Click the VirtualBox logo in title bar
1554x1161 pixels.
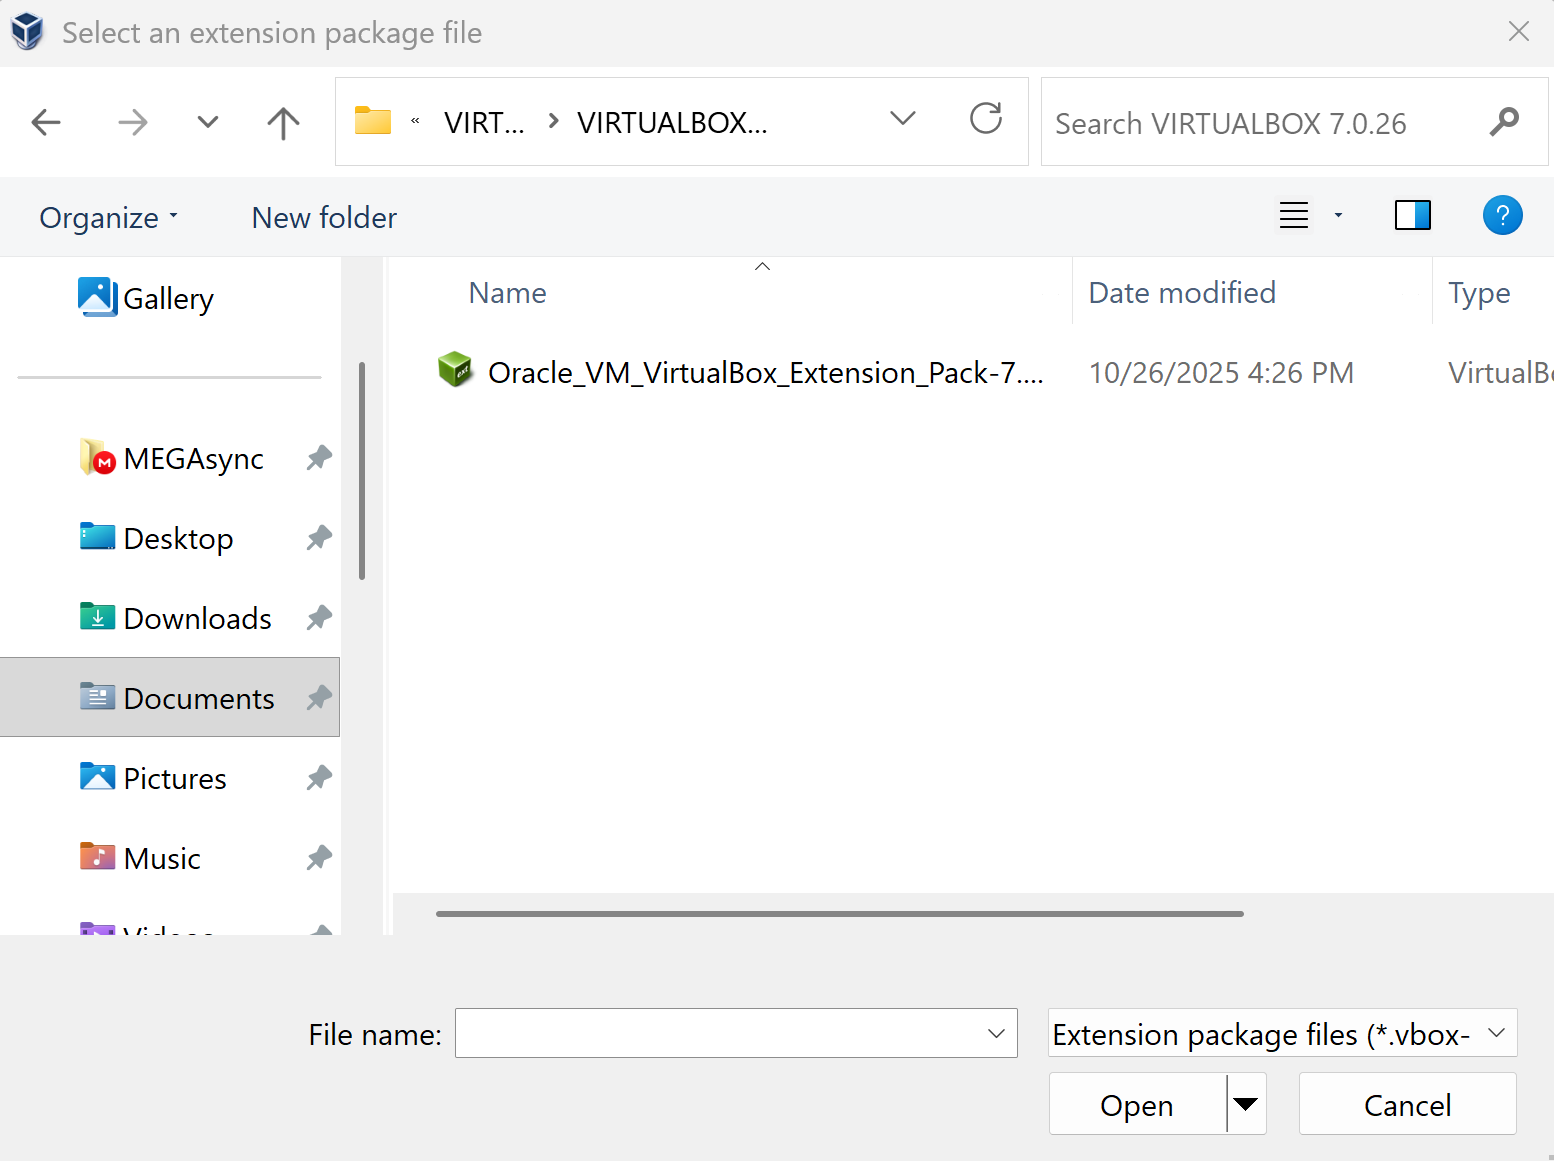tap(28, 32)
